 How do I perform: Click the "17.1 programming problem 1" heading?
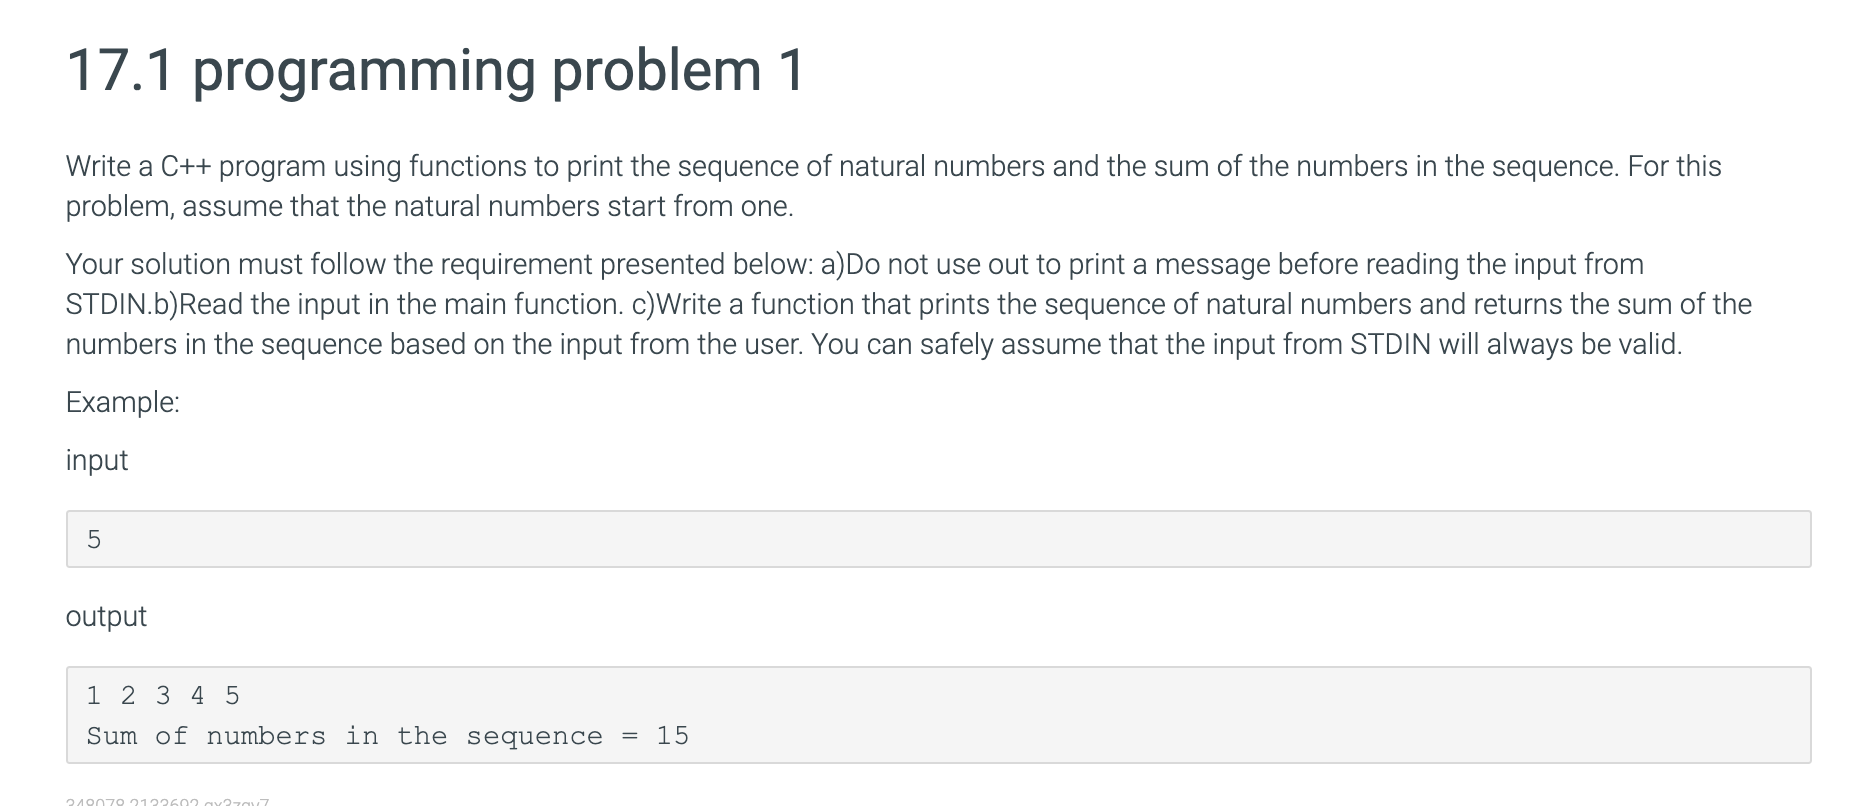[x=435, y=70]
